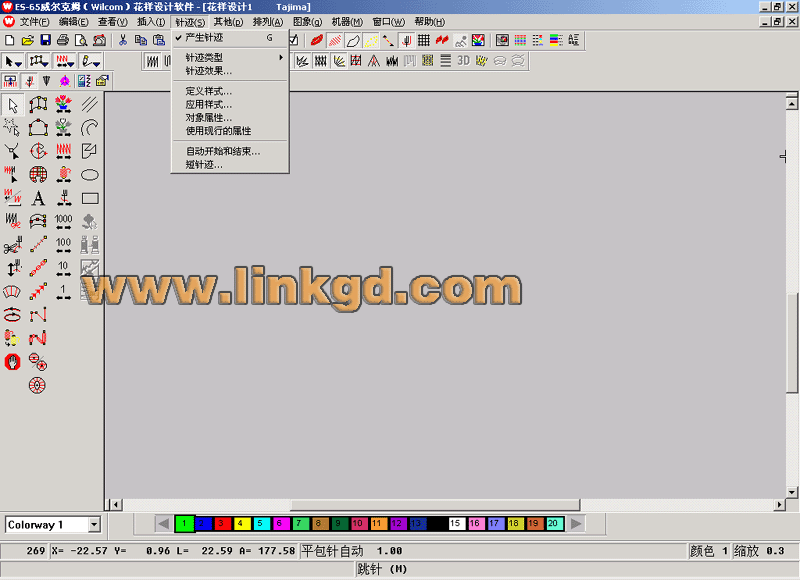Open the 文件(F) menu
The image size is (800, 580).
[34, 21]
